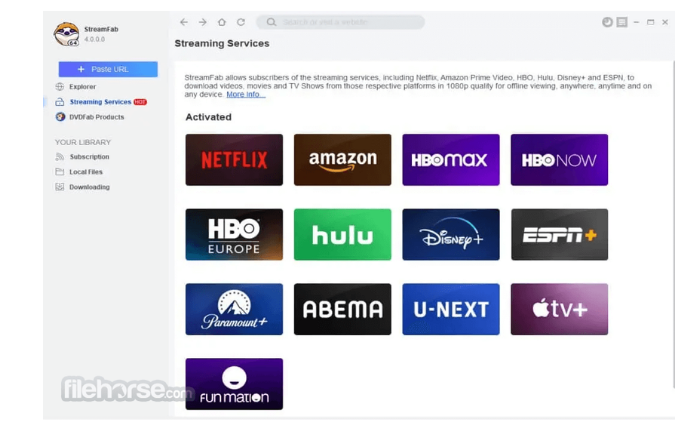Reload page with refresh icon
Image resolution: width=700 pixels, height=430 pixels.
coord(241,22)
